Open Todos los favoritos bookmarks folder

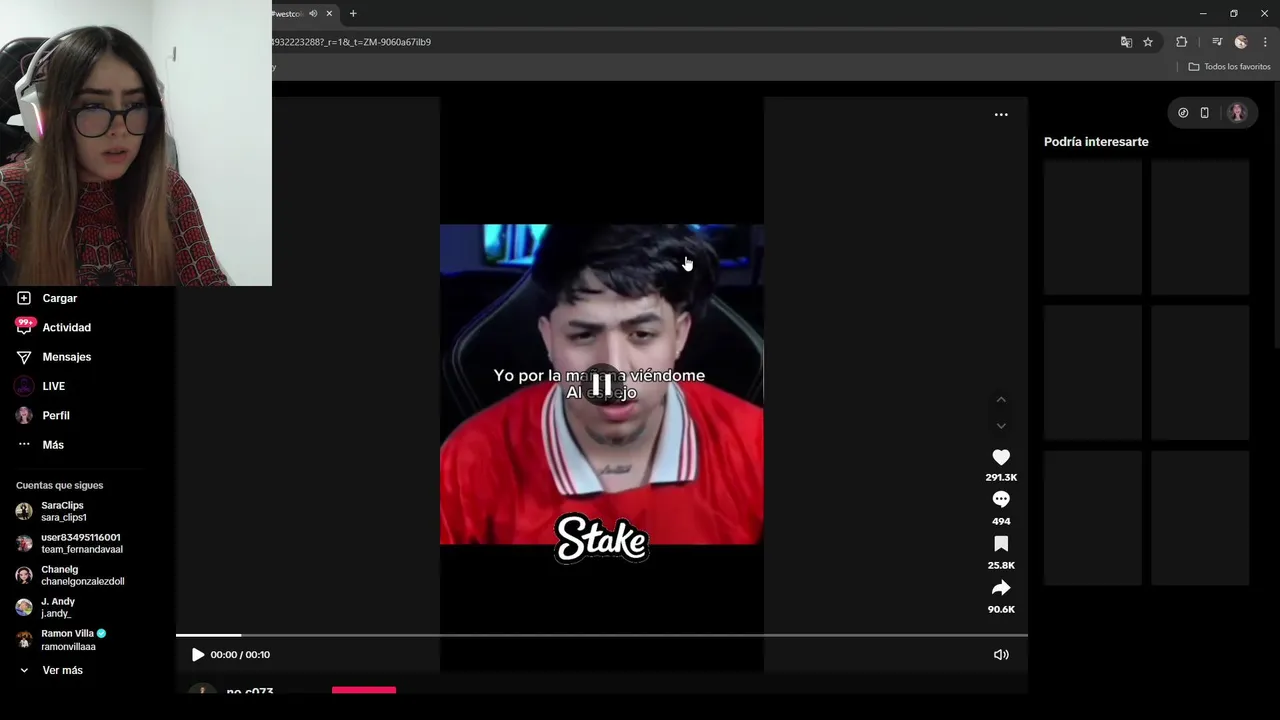pyautogui.click(x=1229, y=67)
